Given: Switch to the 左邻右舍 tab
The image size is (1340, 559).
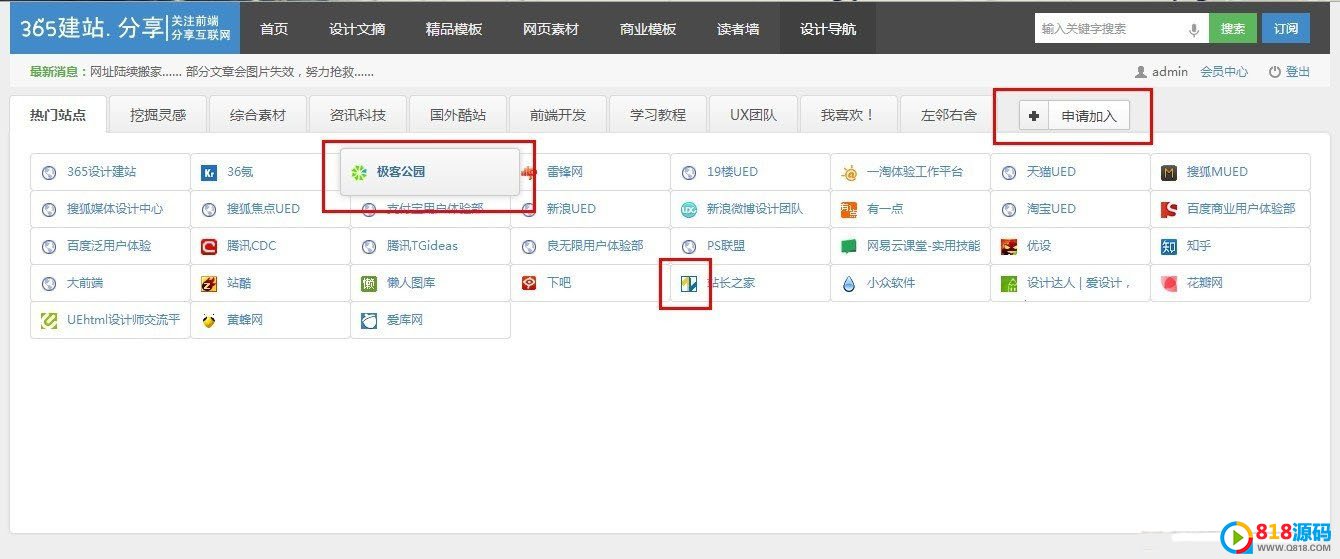Looking at the screenshot, I should coord(949,114).
